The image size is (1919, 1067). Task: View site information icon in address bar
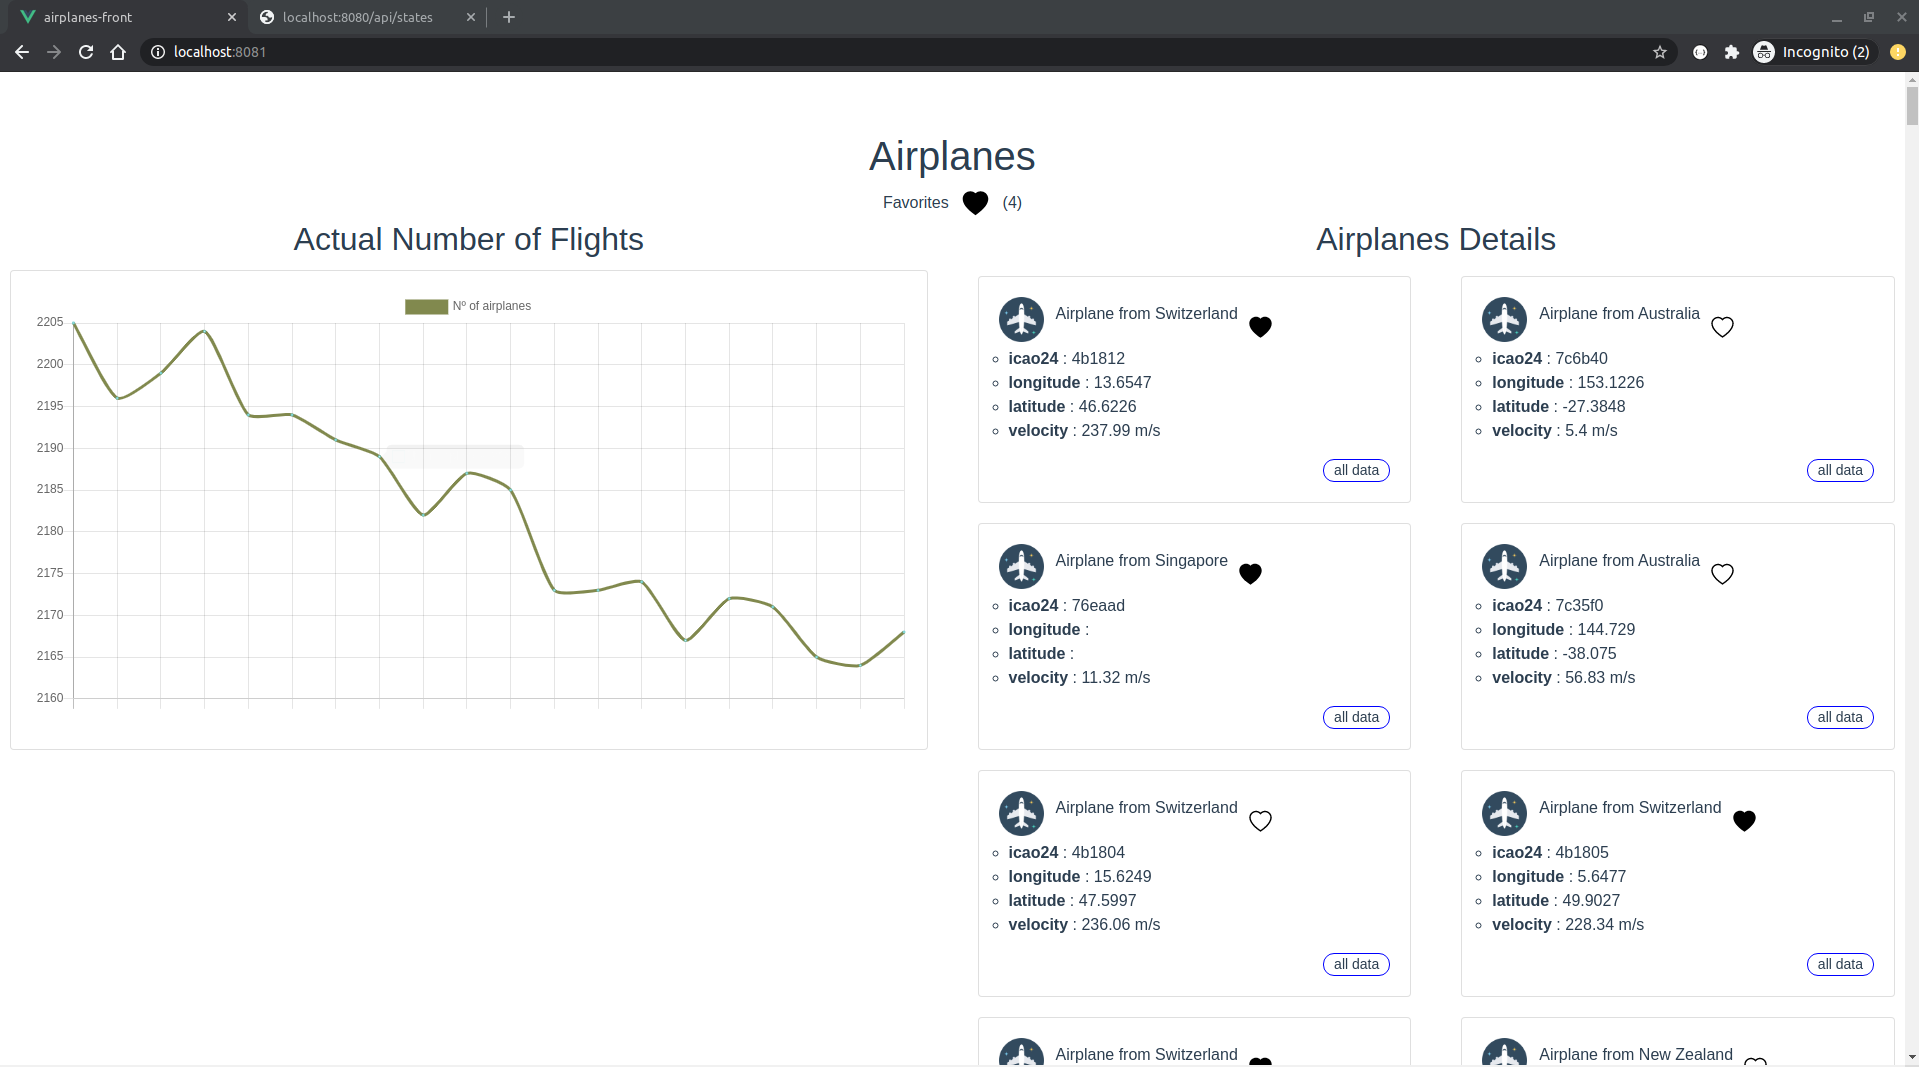tap(158, 52)
